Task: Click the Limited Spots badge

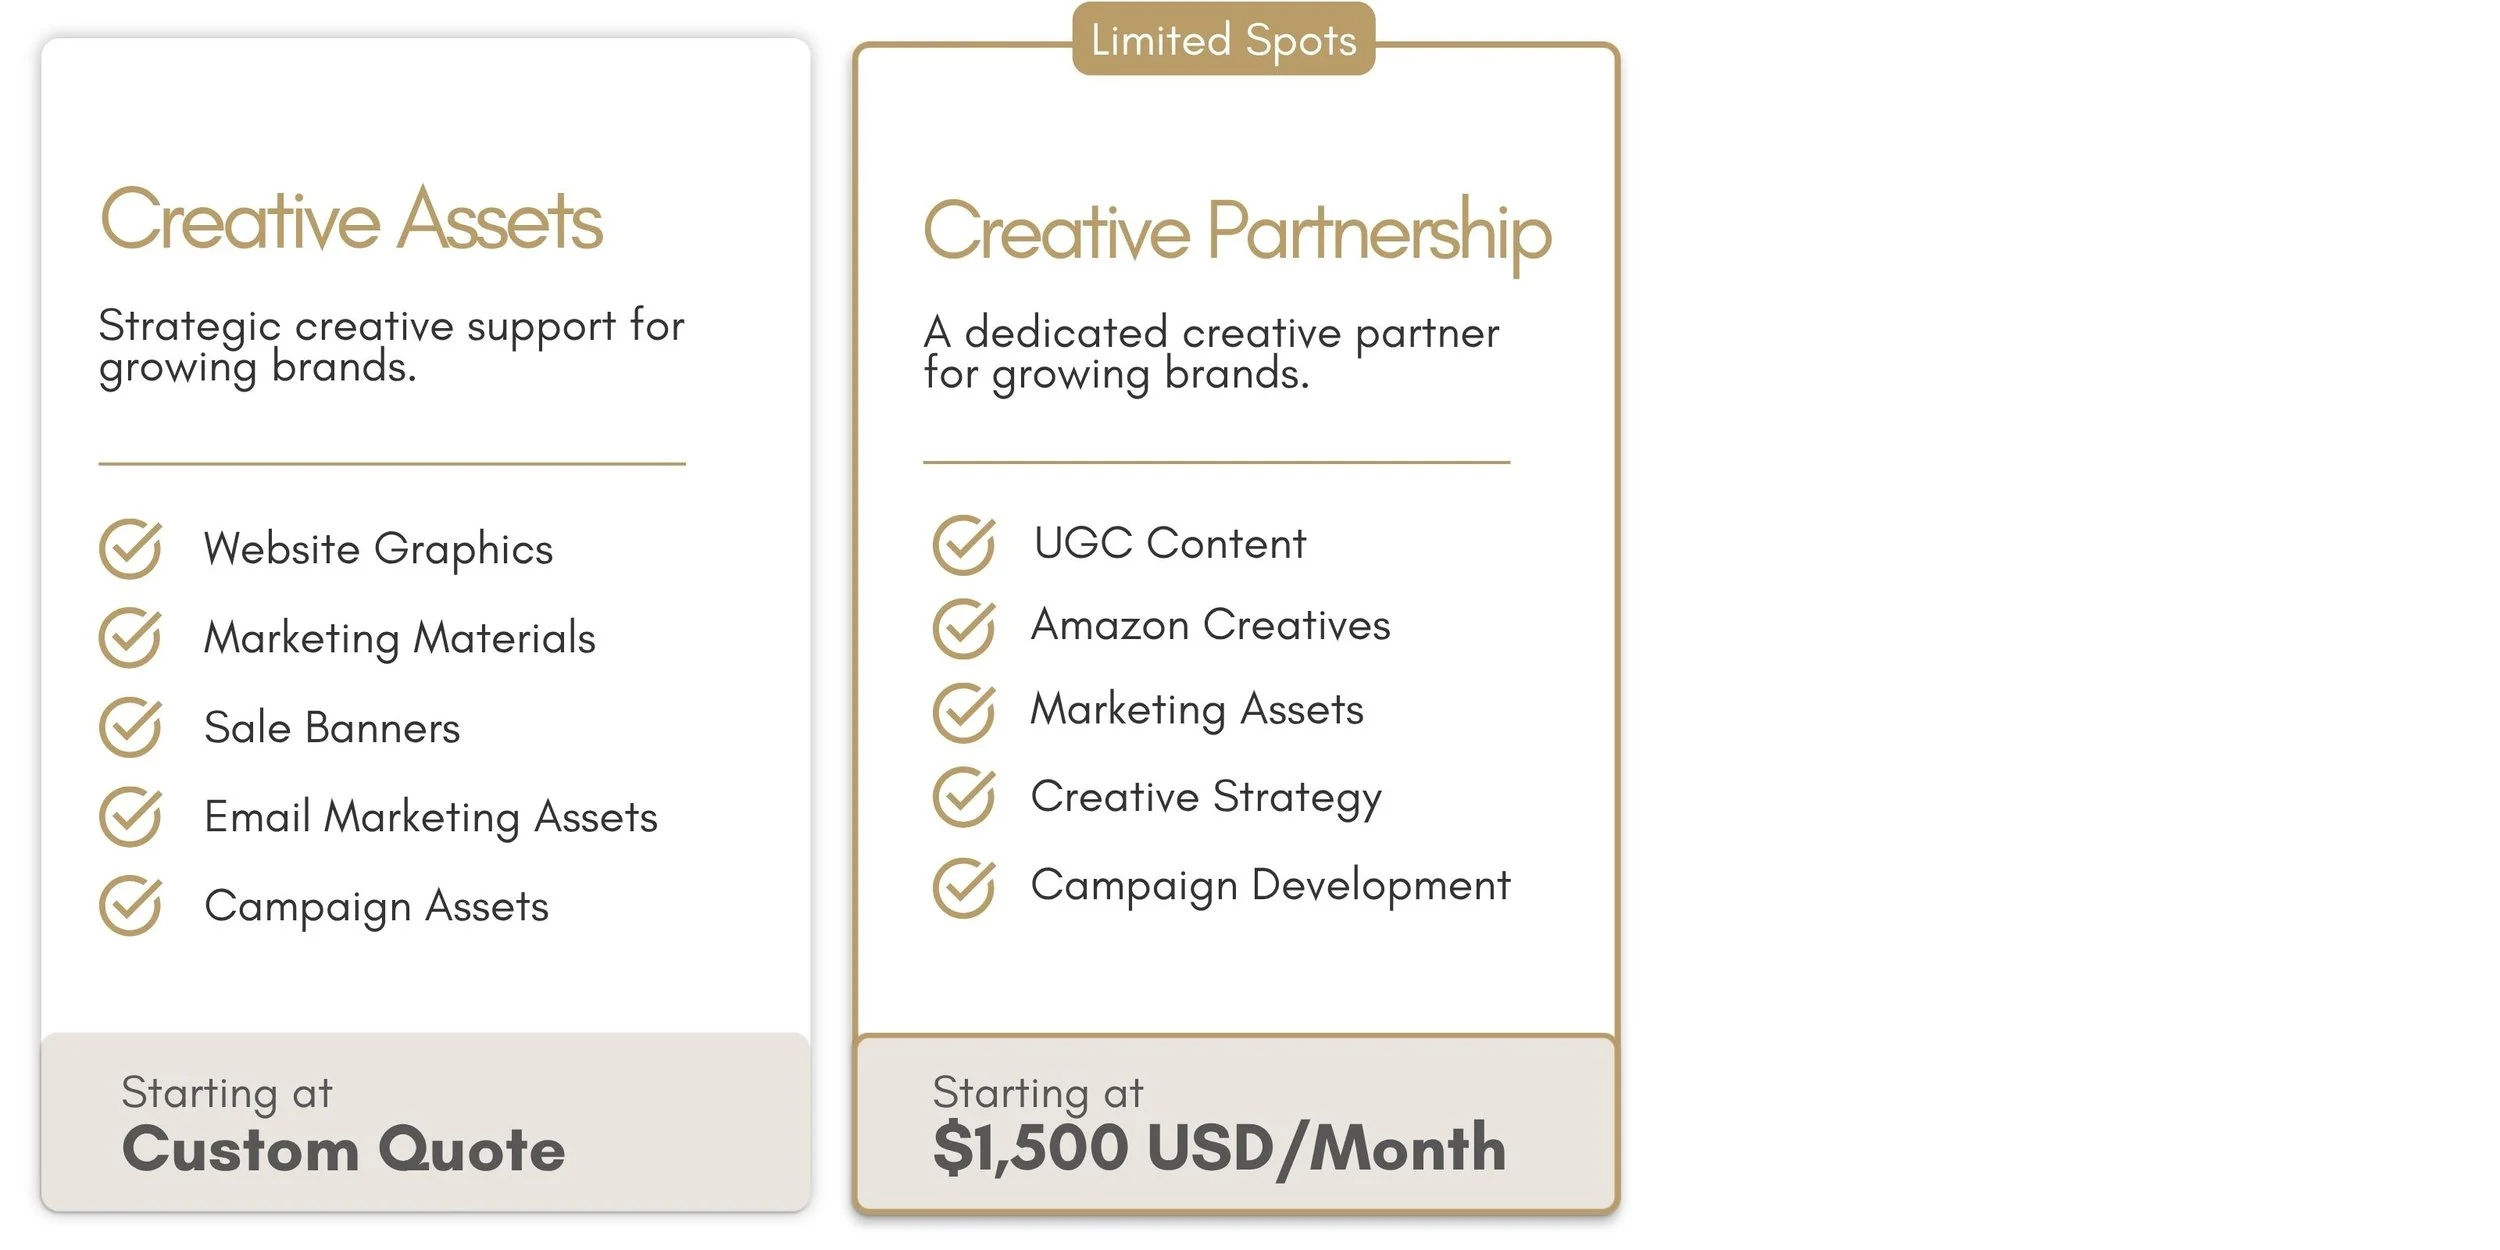Action: tap(1223, 40)
